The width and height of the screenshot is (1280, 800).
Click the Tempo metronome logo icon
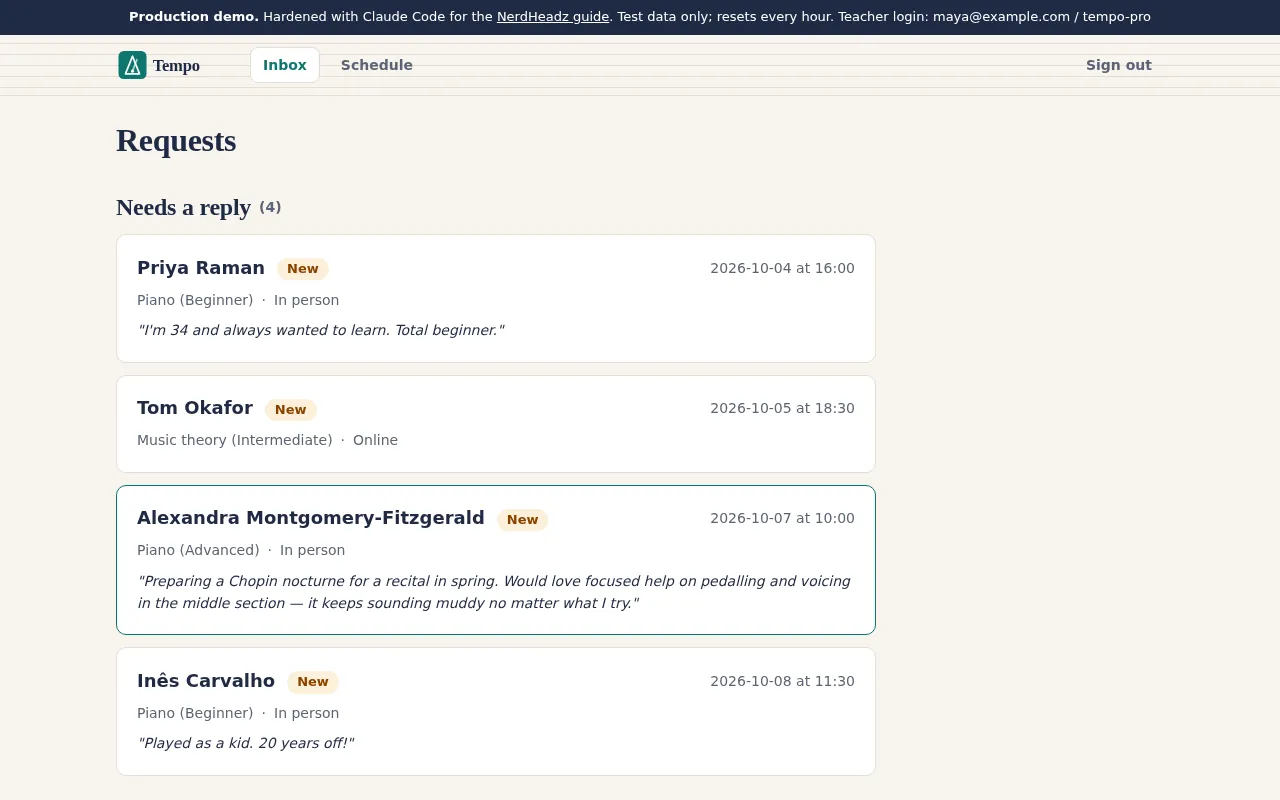coord(132,65)
